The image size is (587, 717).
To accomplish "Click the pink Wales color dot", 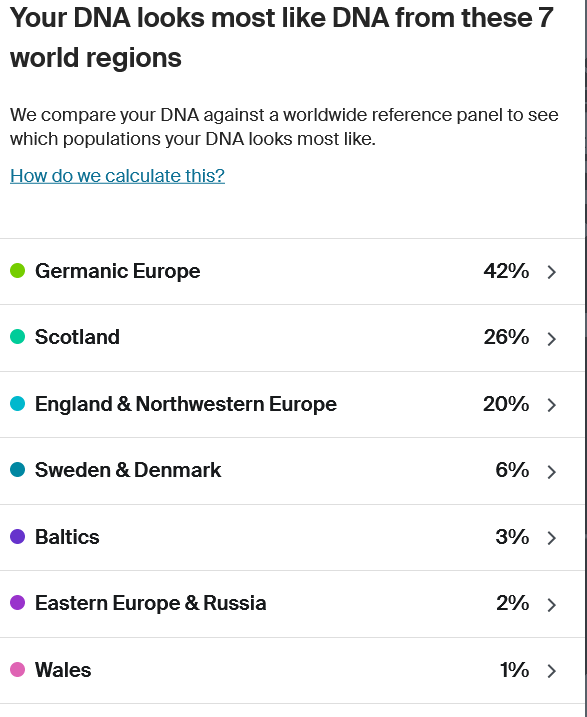I will pos(17,669).
